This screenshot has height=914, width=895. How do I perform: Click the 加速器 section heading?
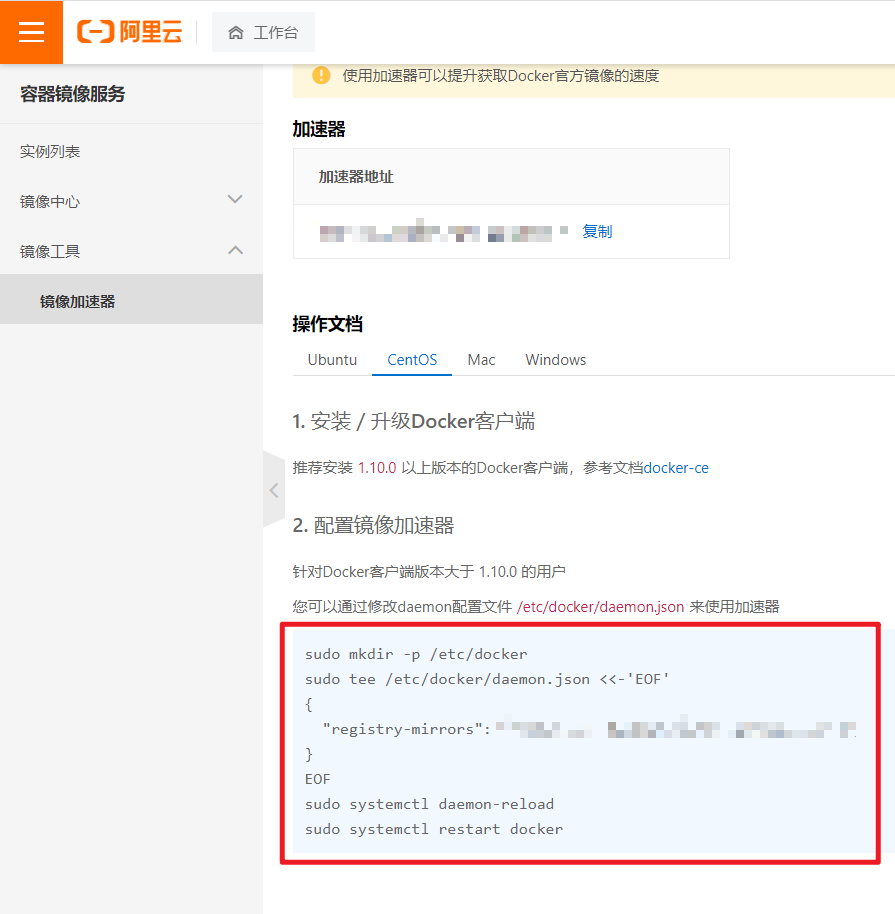319,129
